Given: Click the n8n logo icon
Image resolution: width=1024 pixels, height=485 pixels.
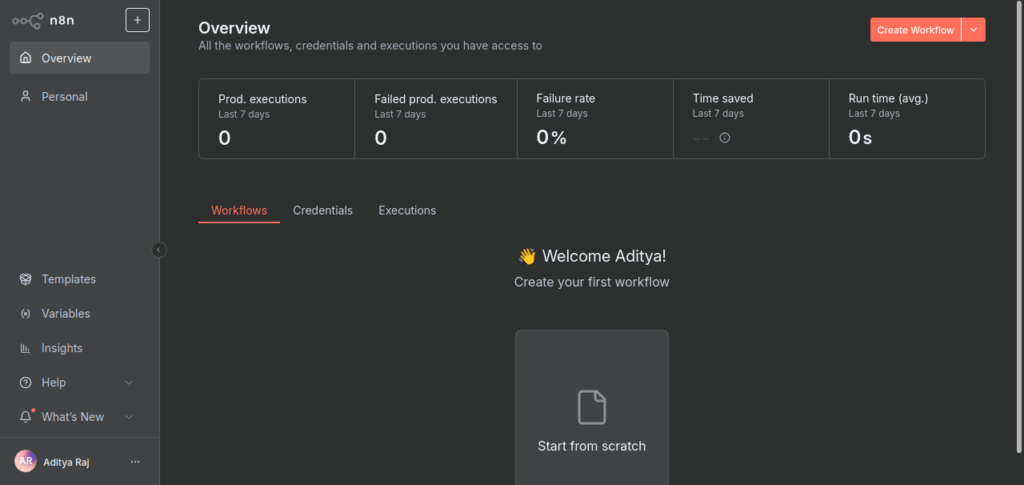Looking at the screenshot, I should 28,20.
